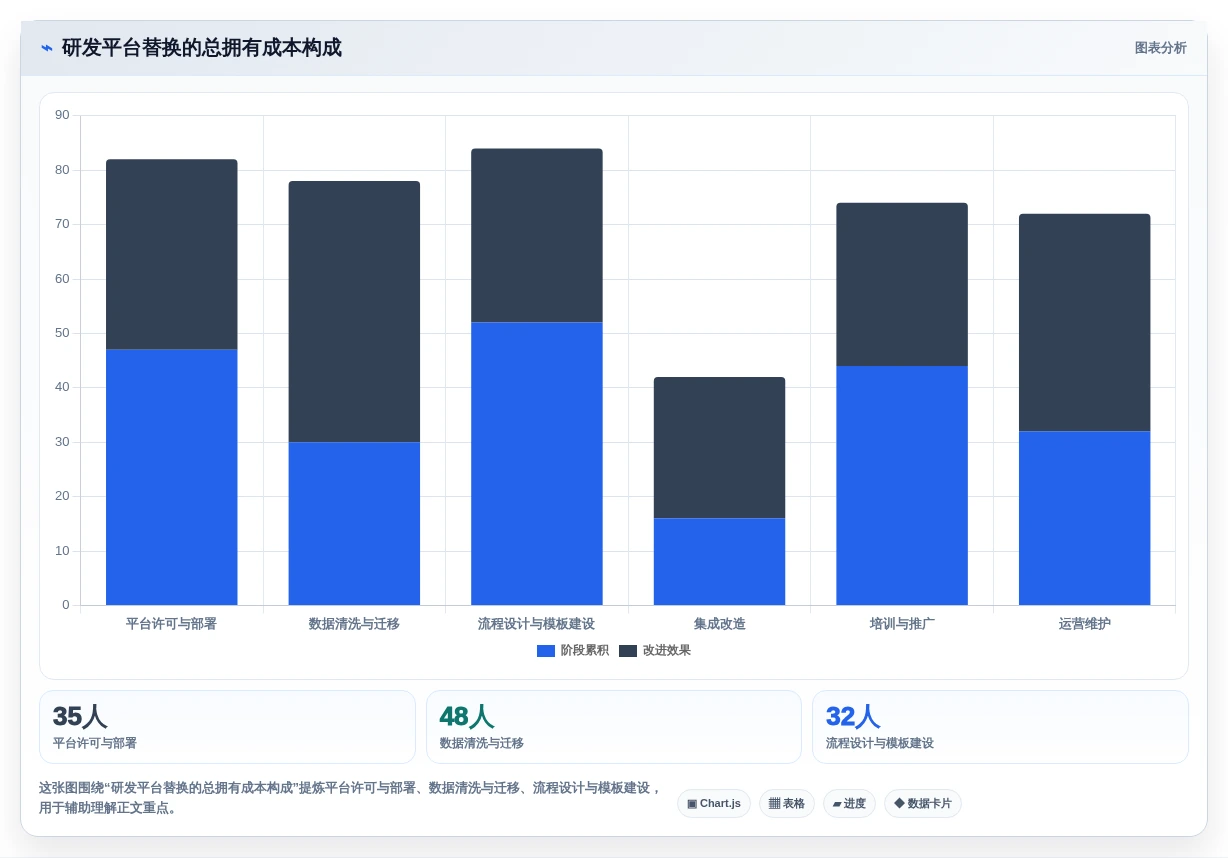
Task: Click the blue bar segment for 平台许可与部署
Action: pyautogui.click(x=172, y=477)
